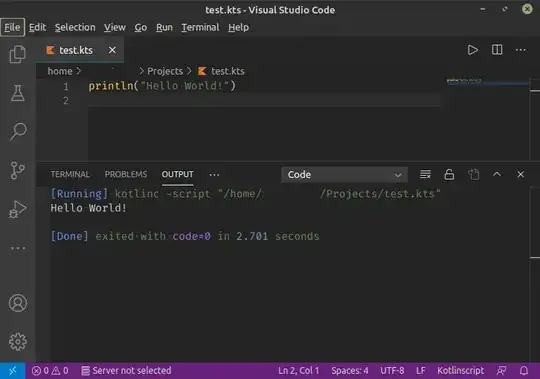
Task: Clear the output panel
Action: [x=425, y=175]
